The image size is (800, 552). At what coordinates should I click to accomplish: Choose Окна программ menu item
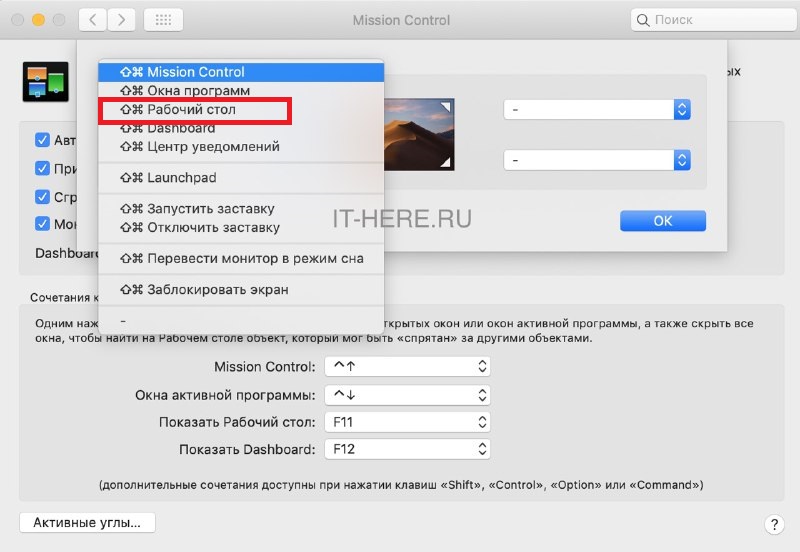pyautogui.click(x=241, y=91)
